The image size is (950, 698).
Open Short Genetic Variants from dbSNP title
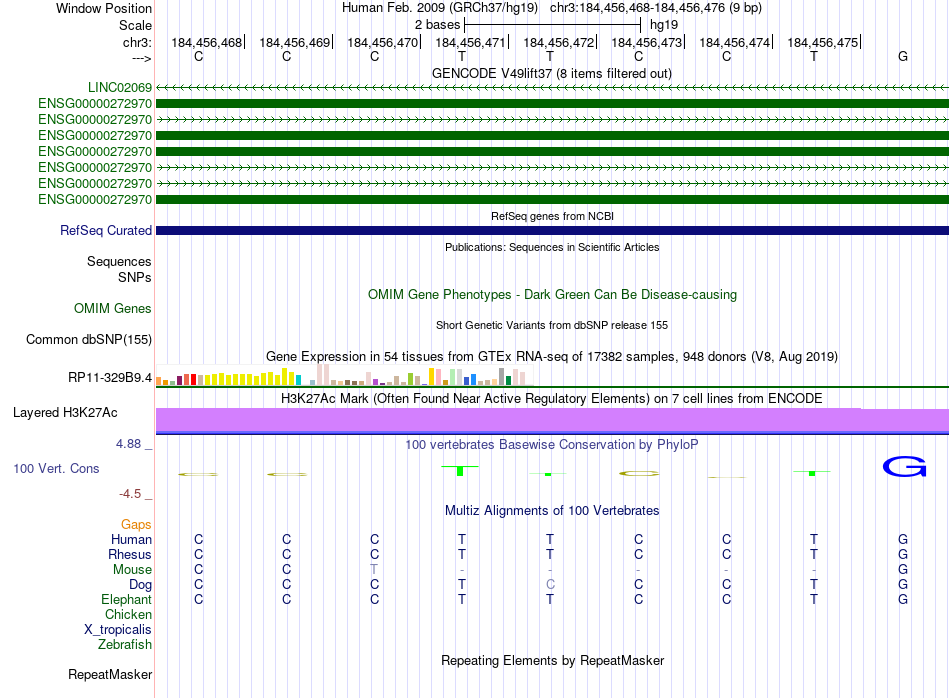point(552,325)
